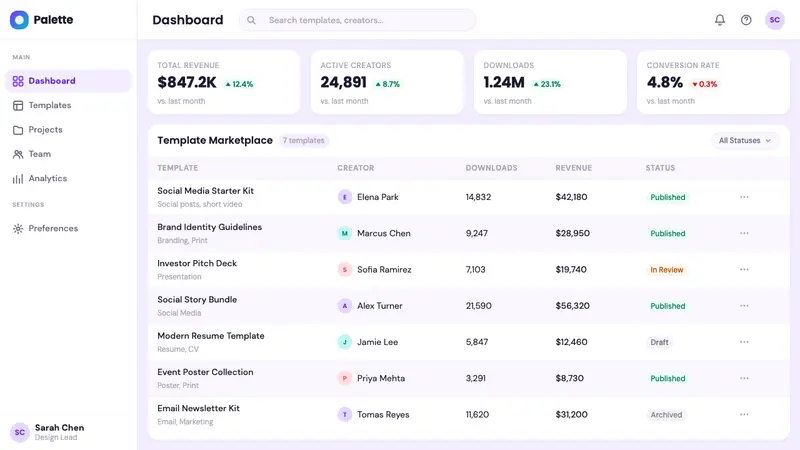800x450 pixels.
Task: Click the 7 templates count badge
Action: coord(304,140)
